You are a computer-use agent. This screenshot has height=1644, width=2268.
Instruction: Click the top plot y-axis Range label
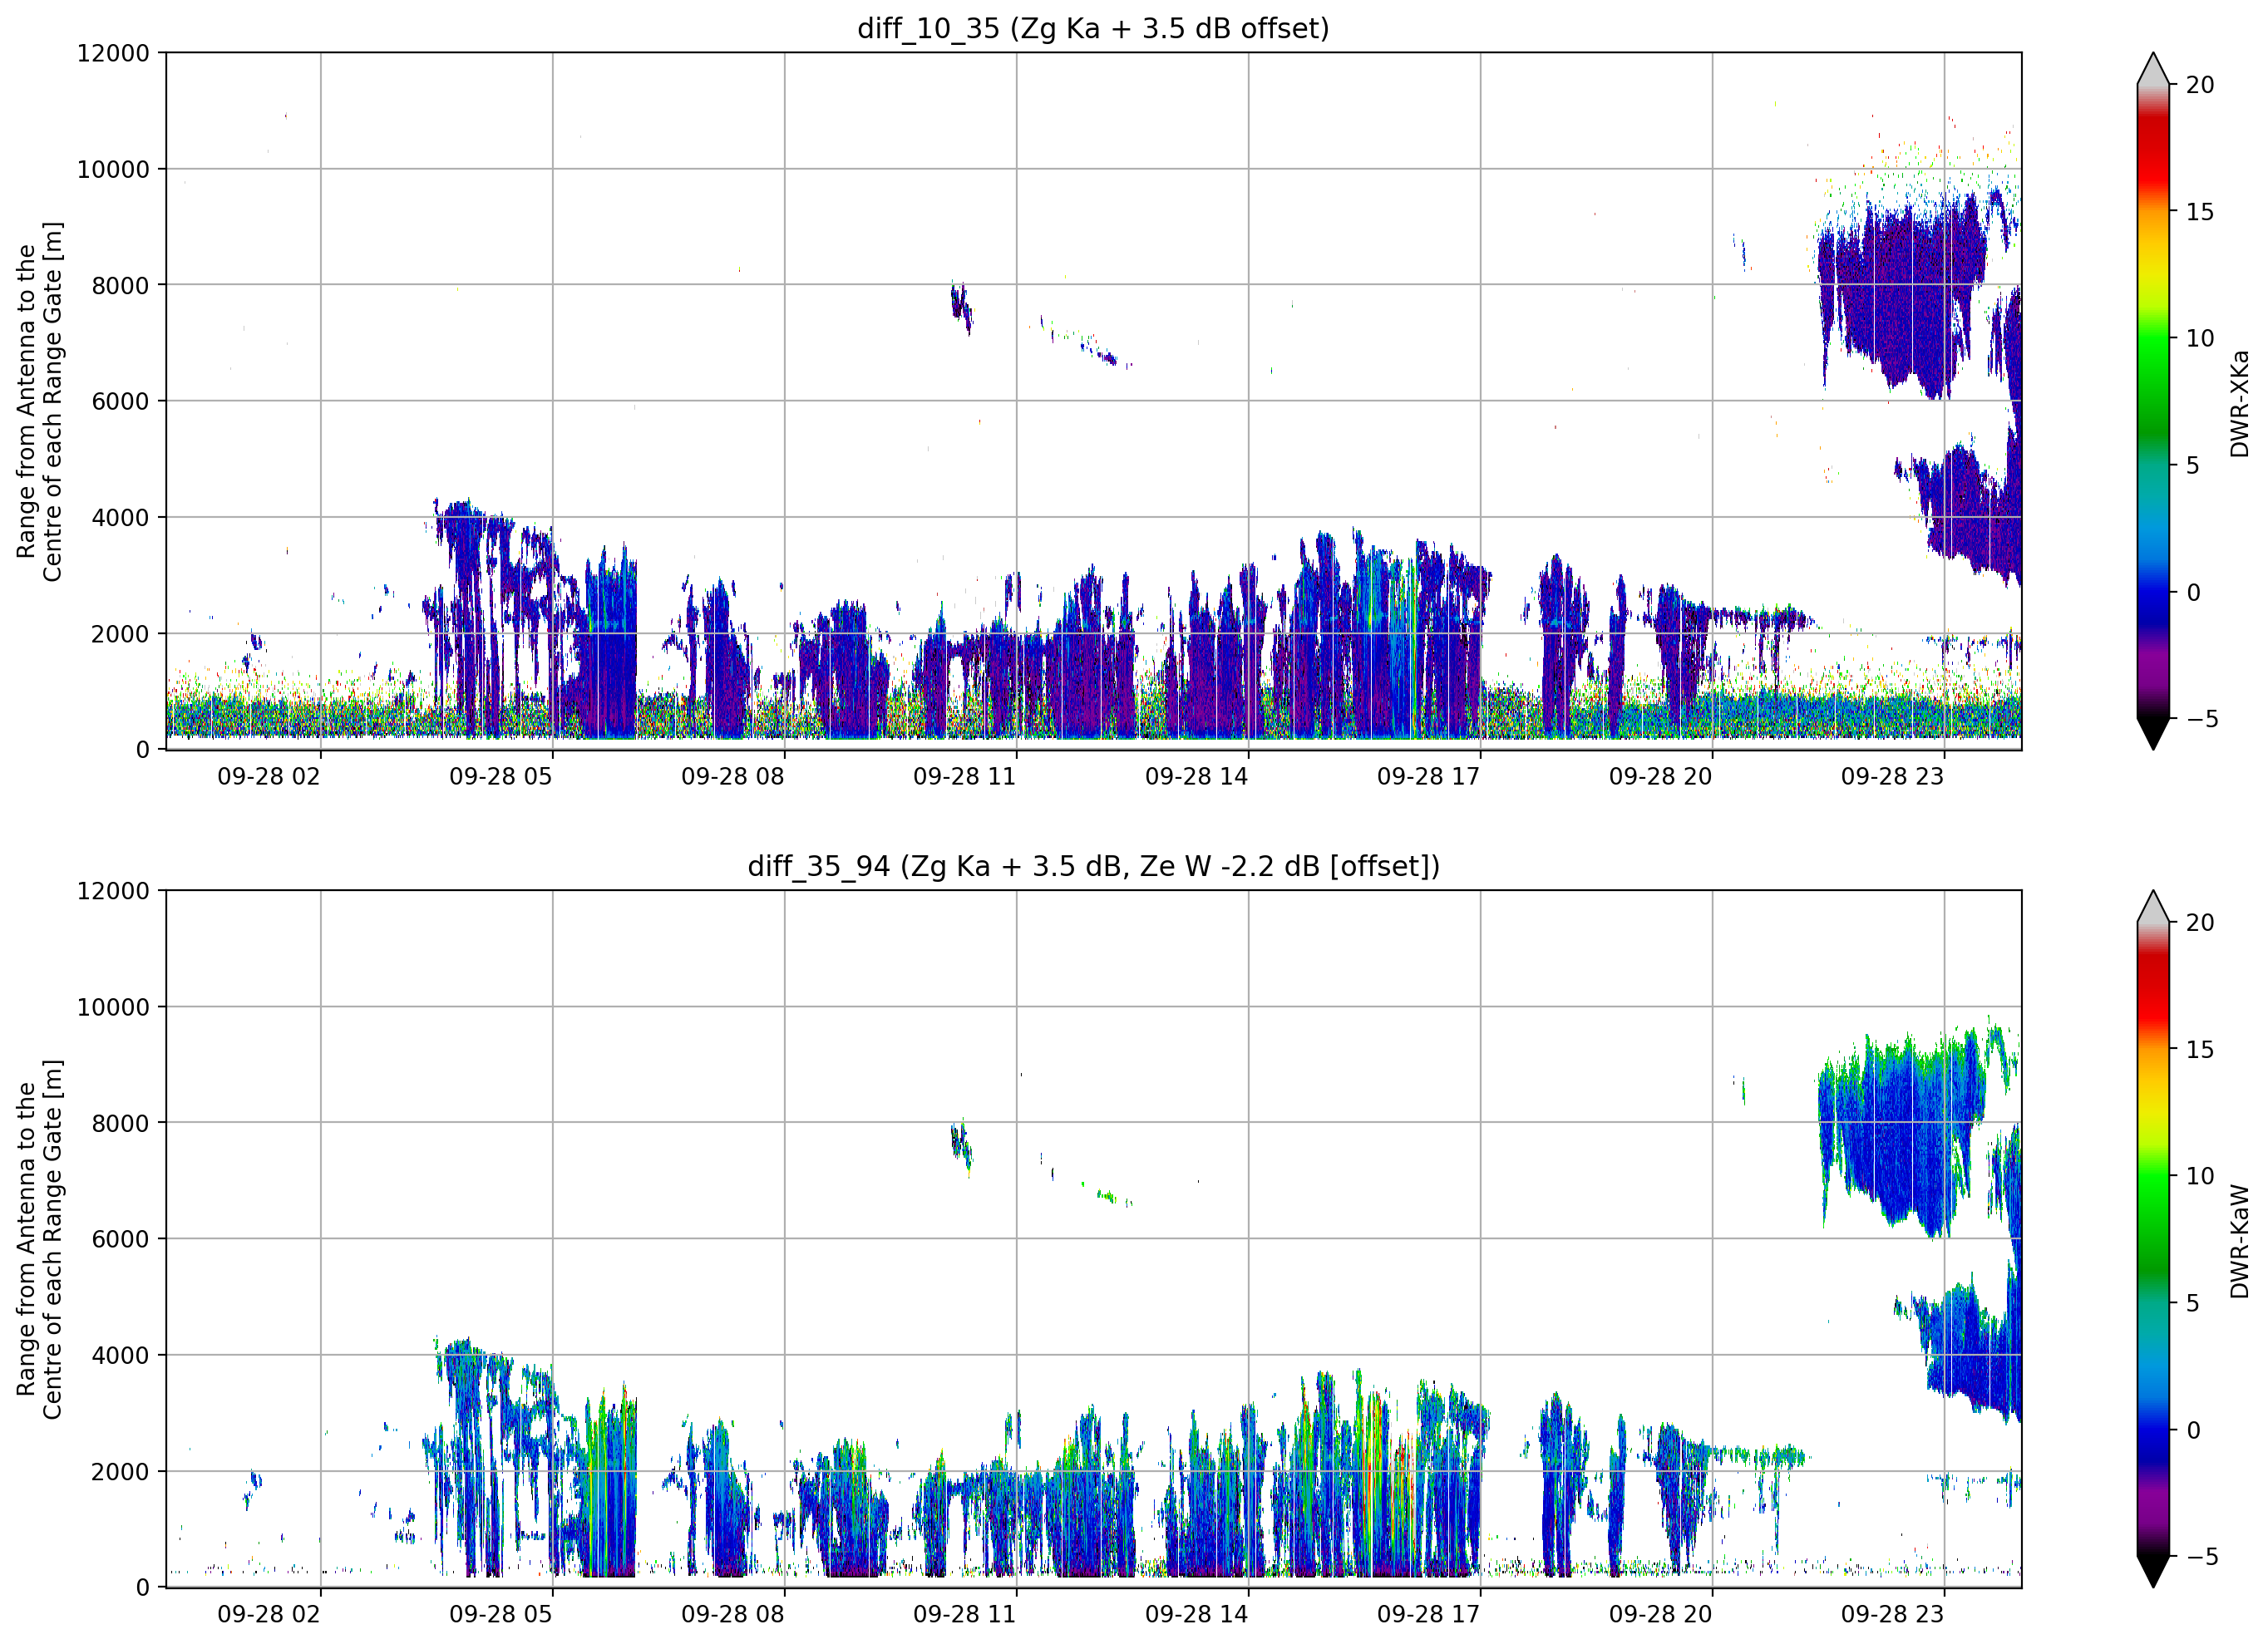coord(39,401)
